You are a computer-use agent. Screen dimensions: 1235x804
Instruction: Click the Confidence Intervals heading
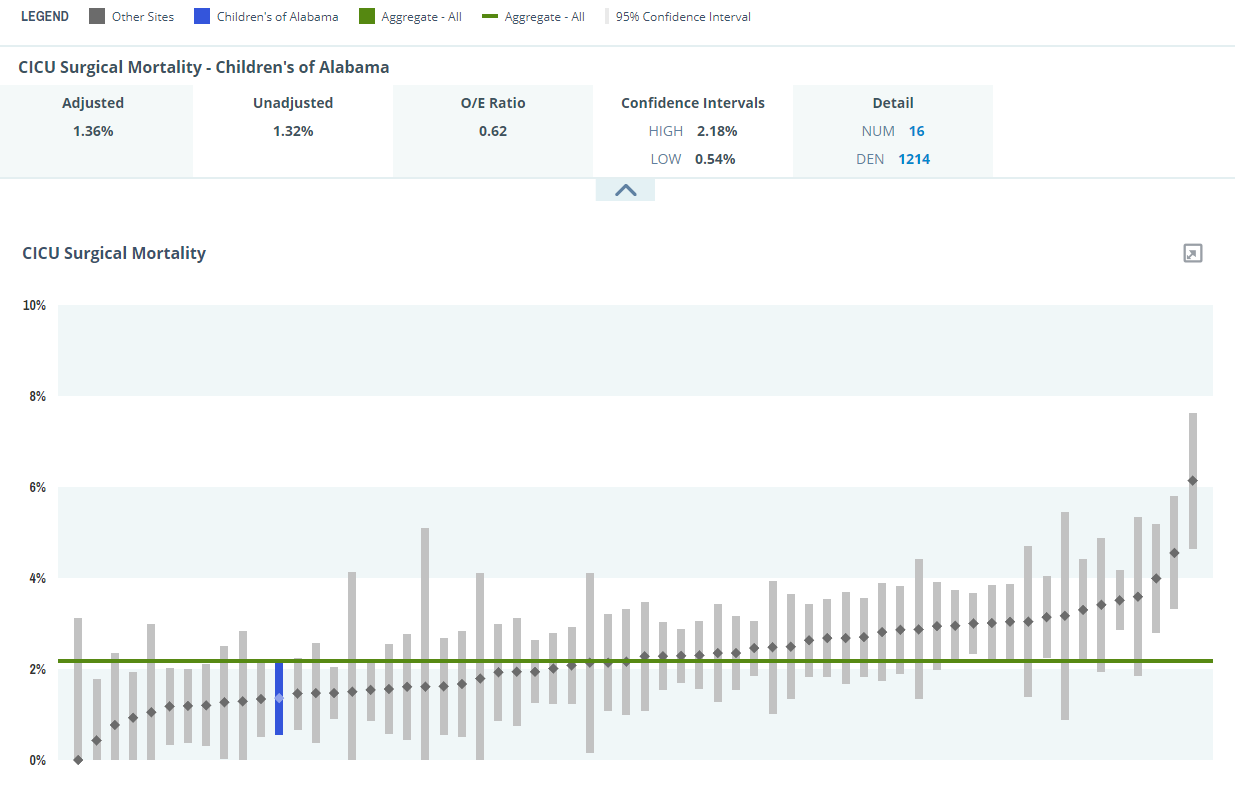point(693,103)
